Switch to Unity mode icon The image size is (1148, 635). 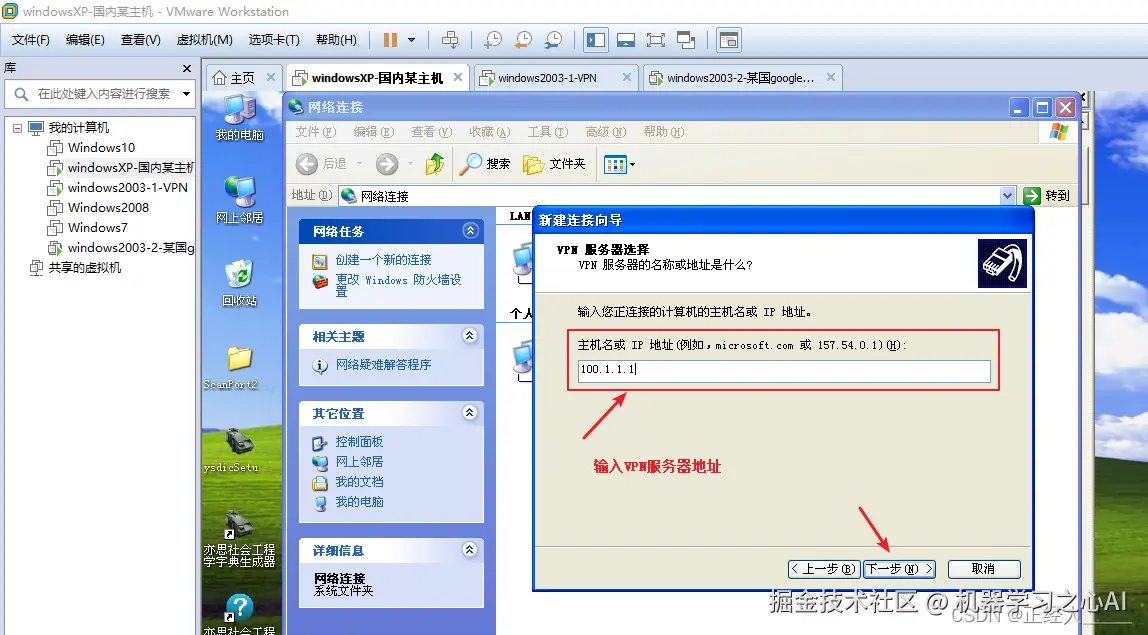point(686,40)
